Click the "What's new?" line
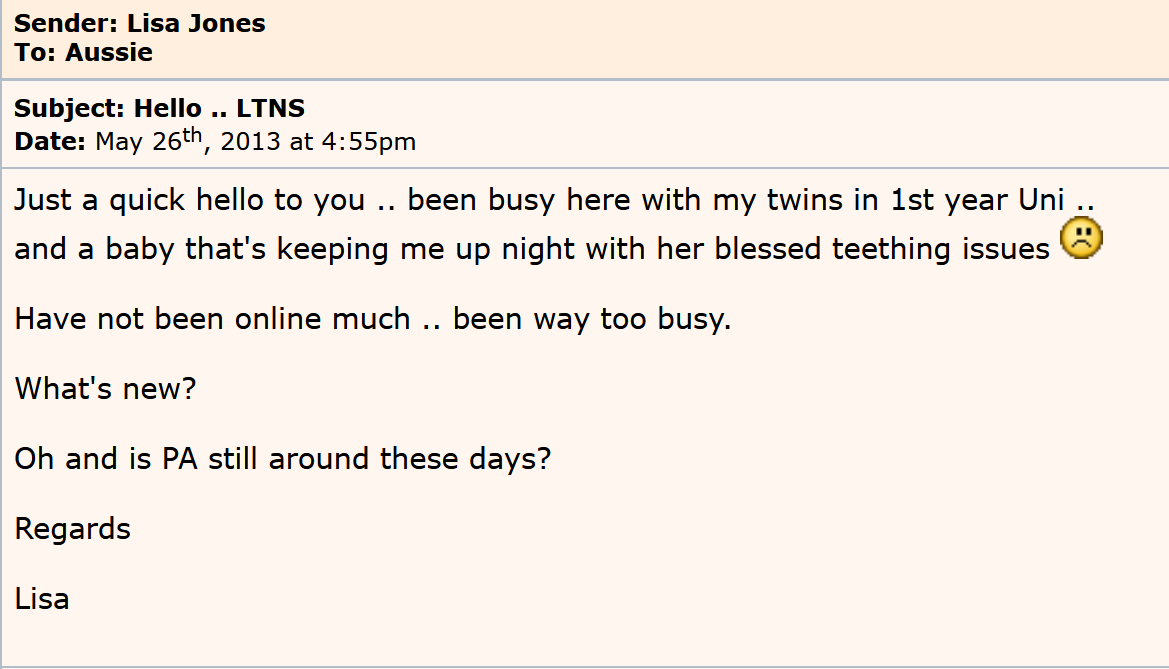 click(x=105, y=388)
